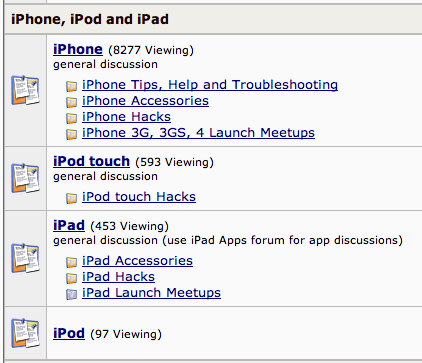Click the forum status icon beside iPod touch
Viewport: 422px width, 363px height.
coord(25,178)
